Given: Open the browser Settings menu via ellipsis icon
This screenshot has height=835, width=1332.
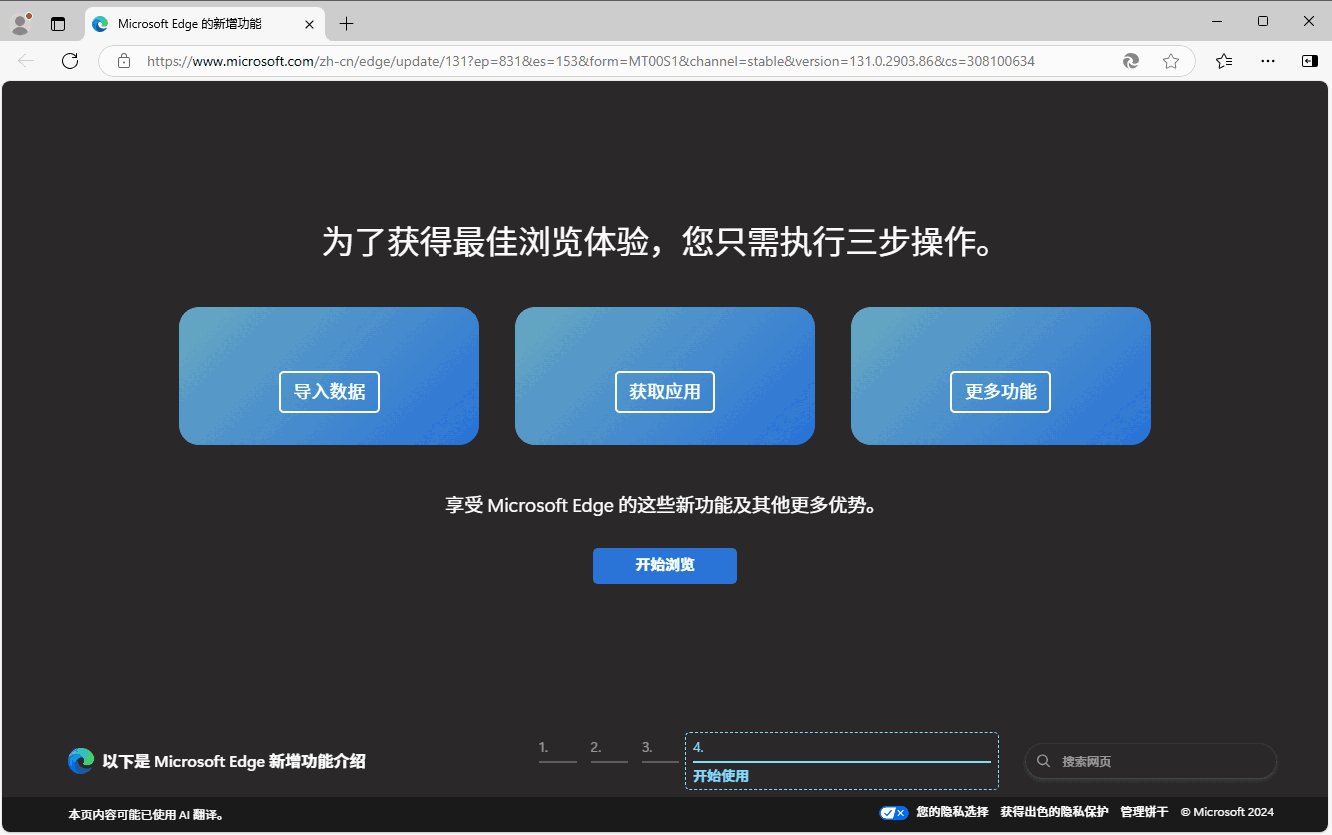Looking at the screenshot, I should (x=1267, y=61).
